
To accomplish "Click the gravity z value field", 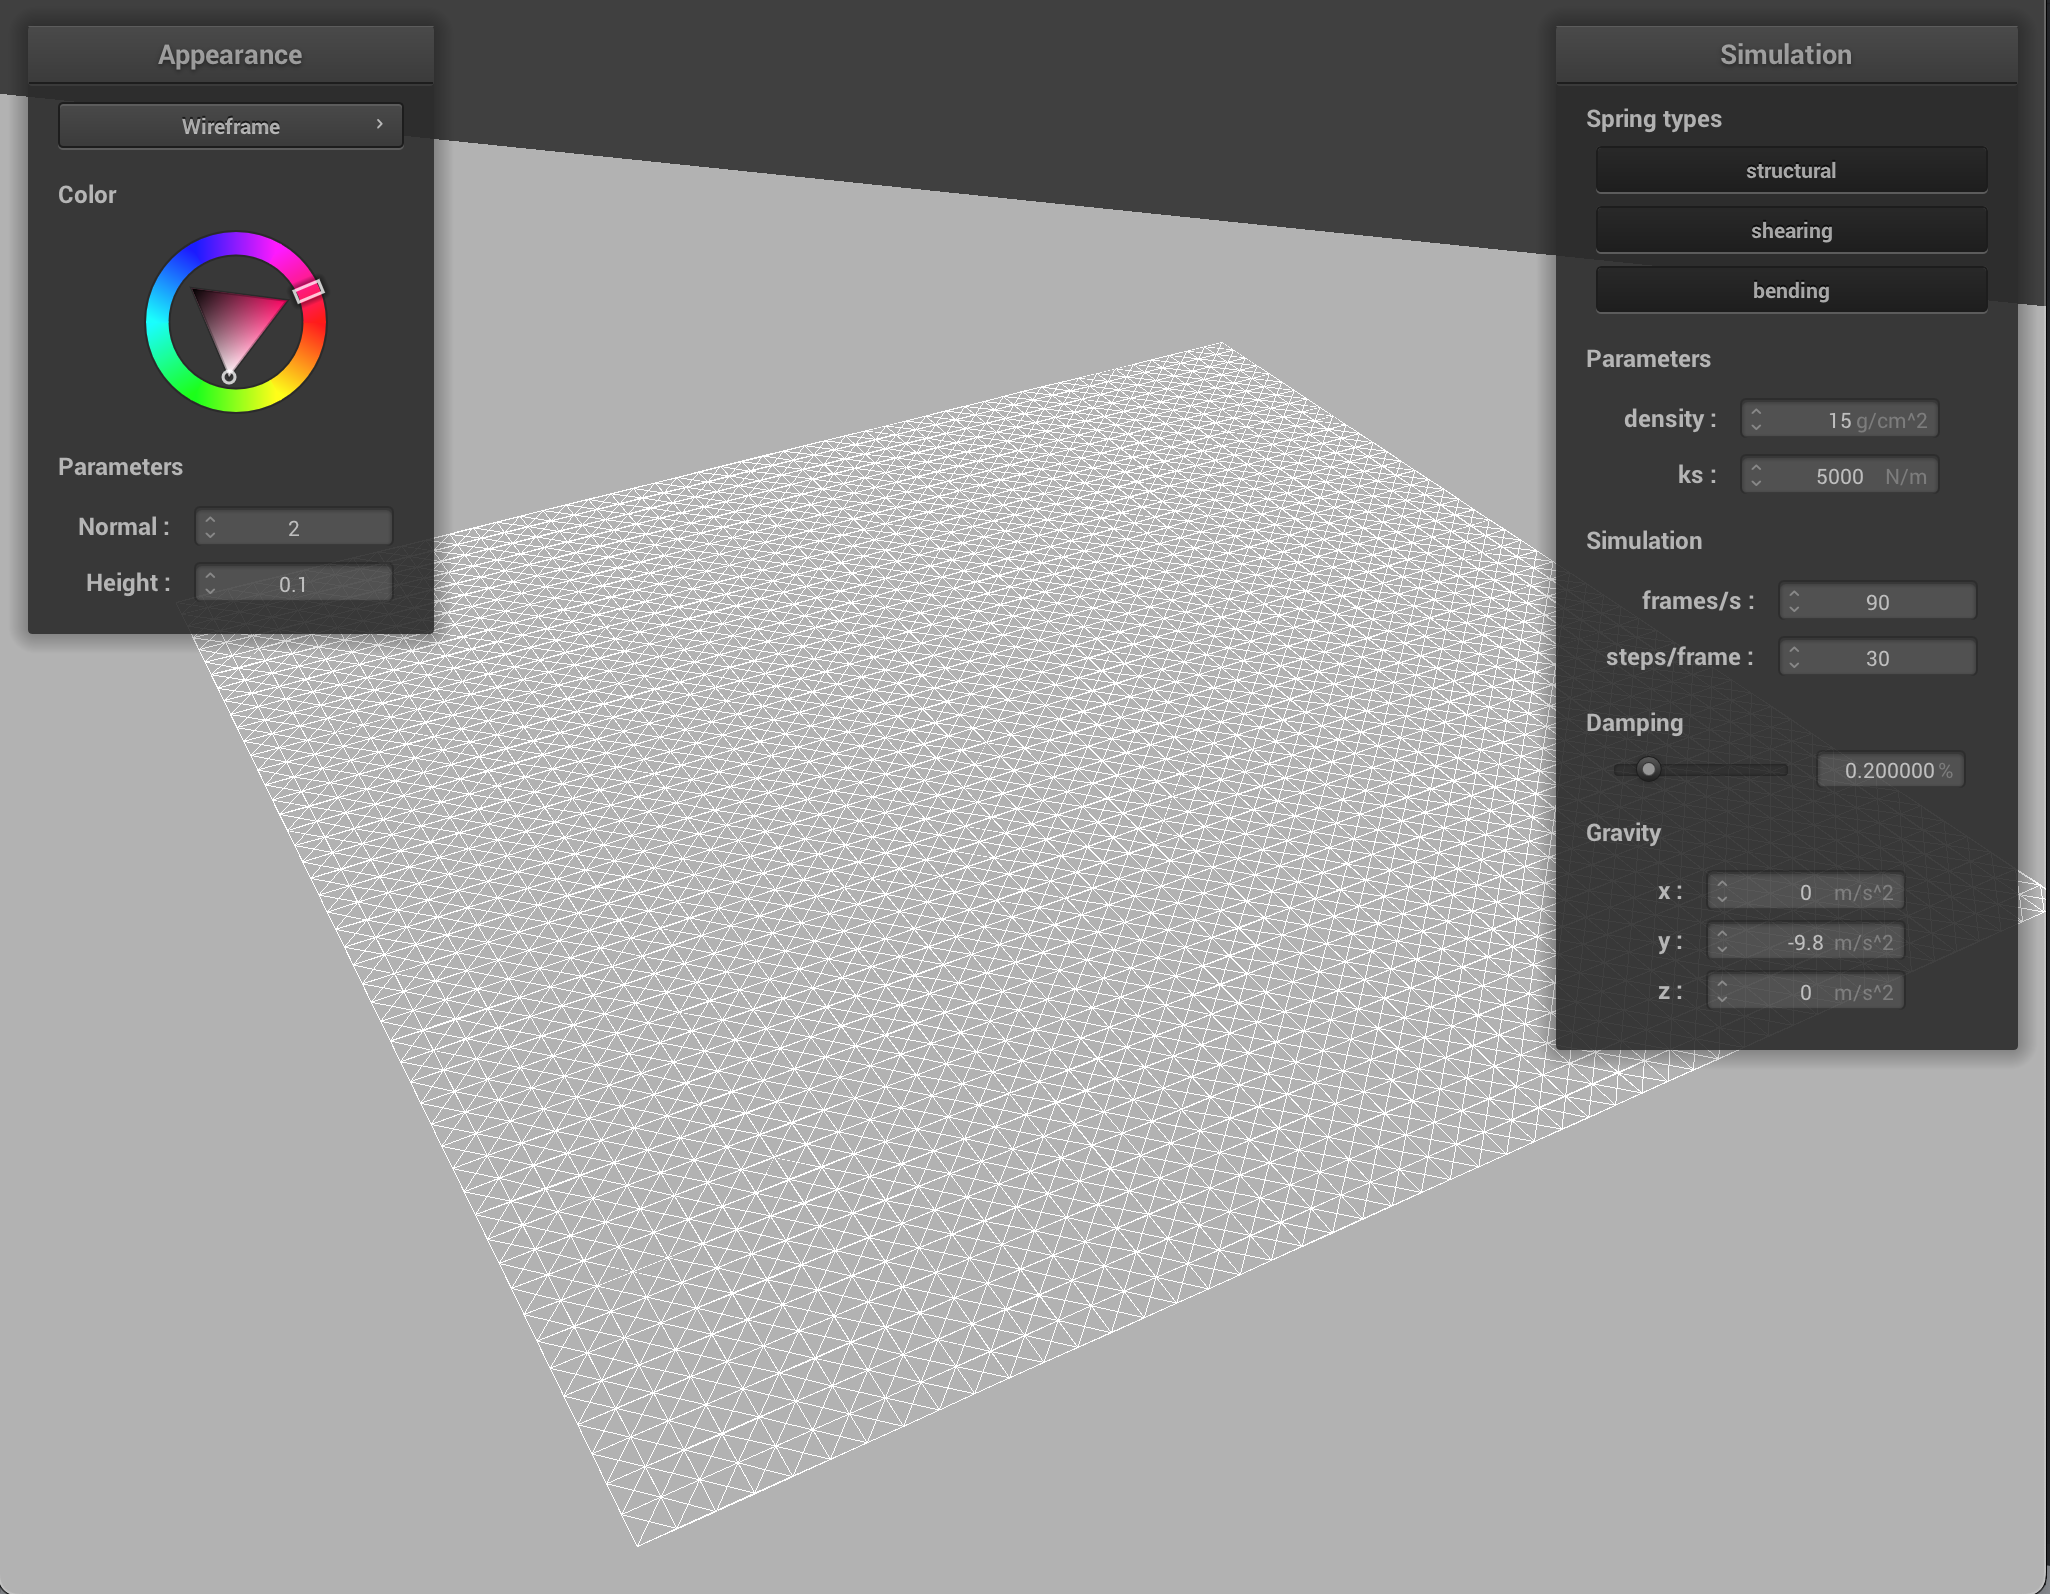I will click(x=1806, y=991).
